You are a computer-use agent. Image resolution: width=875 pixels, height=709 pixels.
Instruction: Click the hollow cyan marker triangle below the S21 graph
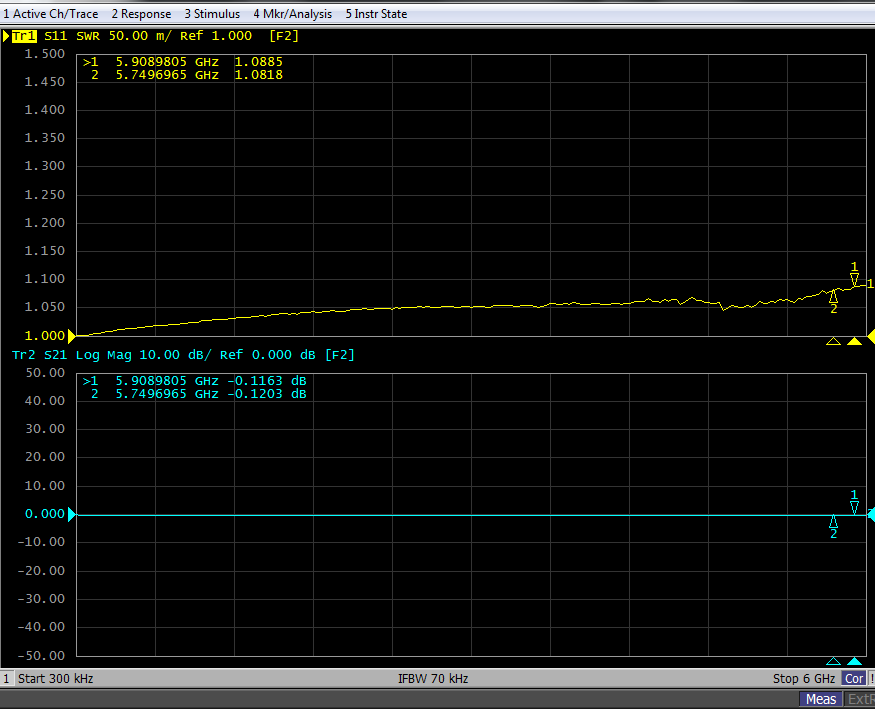coord(833,661)
